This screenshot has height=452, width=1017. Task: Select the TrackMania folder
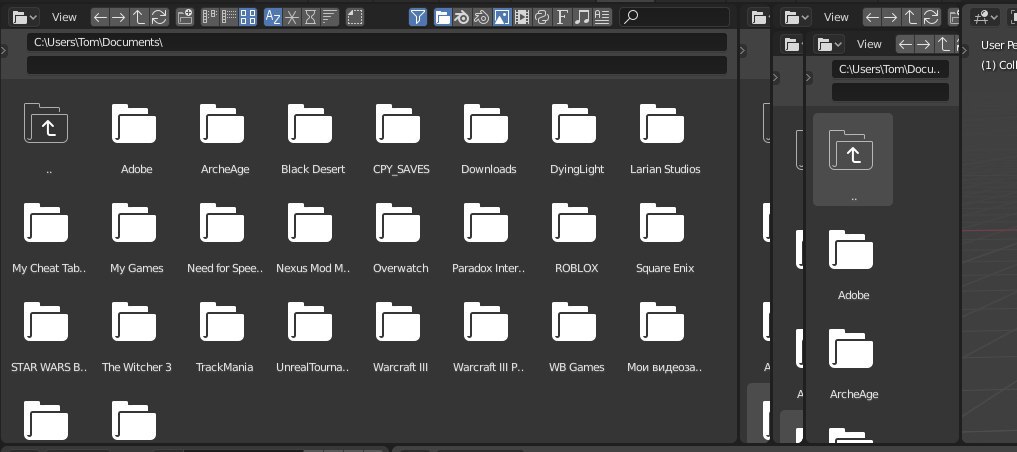[223, 336]
